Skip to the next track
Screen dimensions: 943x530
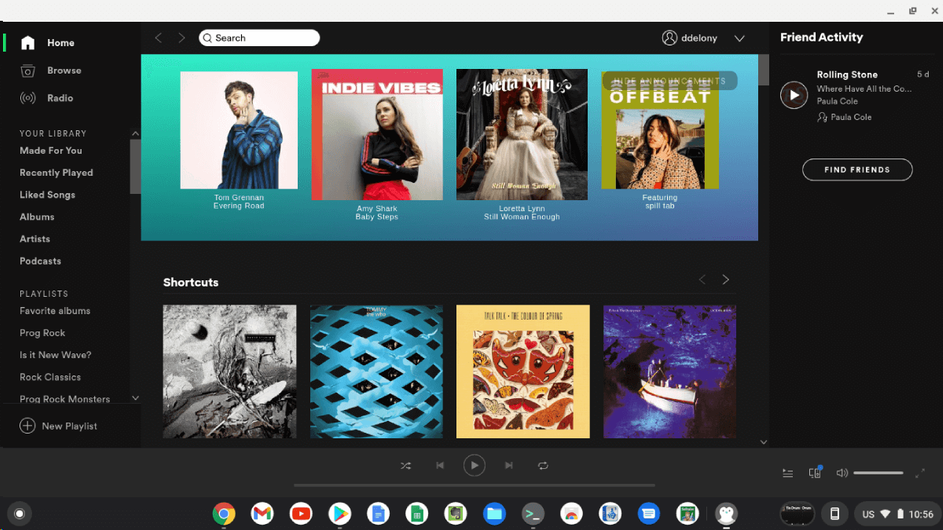509,466
